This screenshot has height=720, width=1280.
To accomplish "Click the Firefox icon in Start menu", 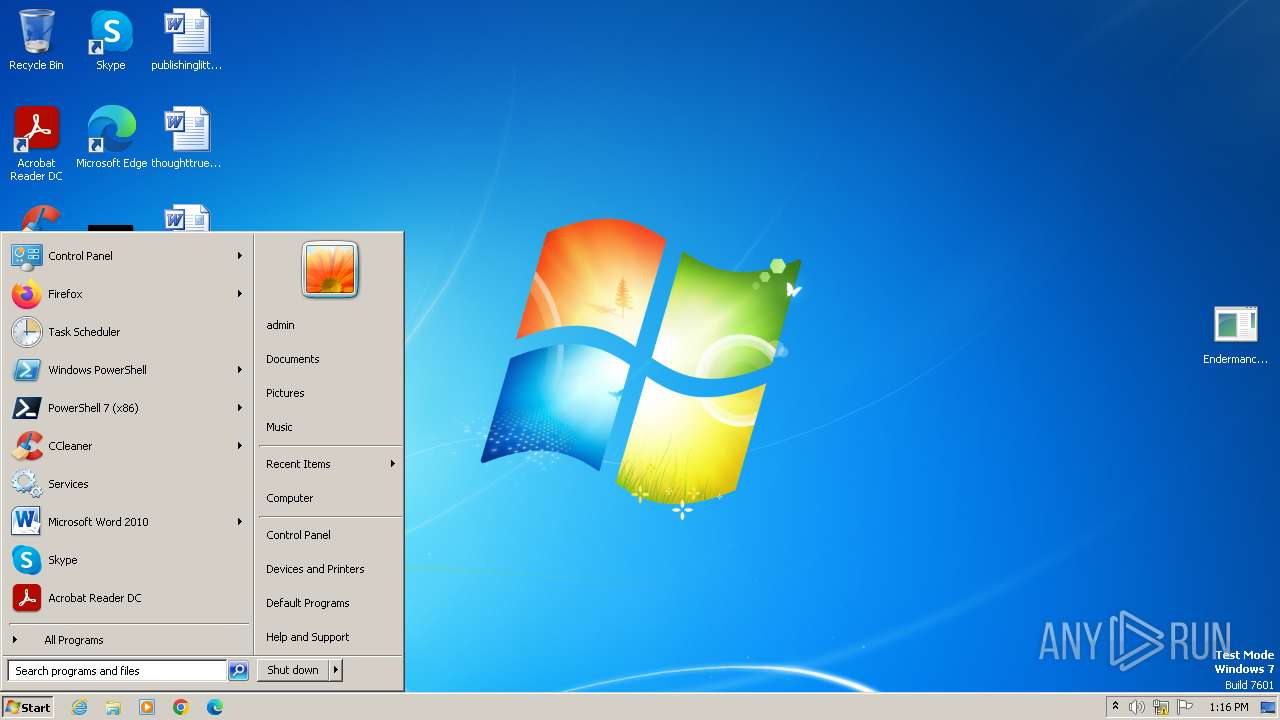I will [x=26, y=294].
